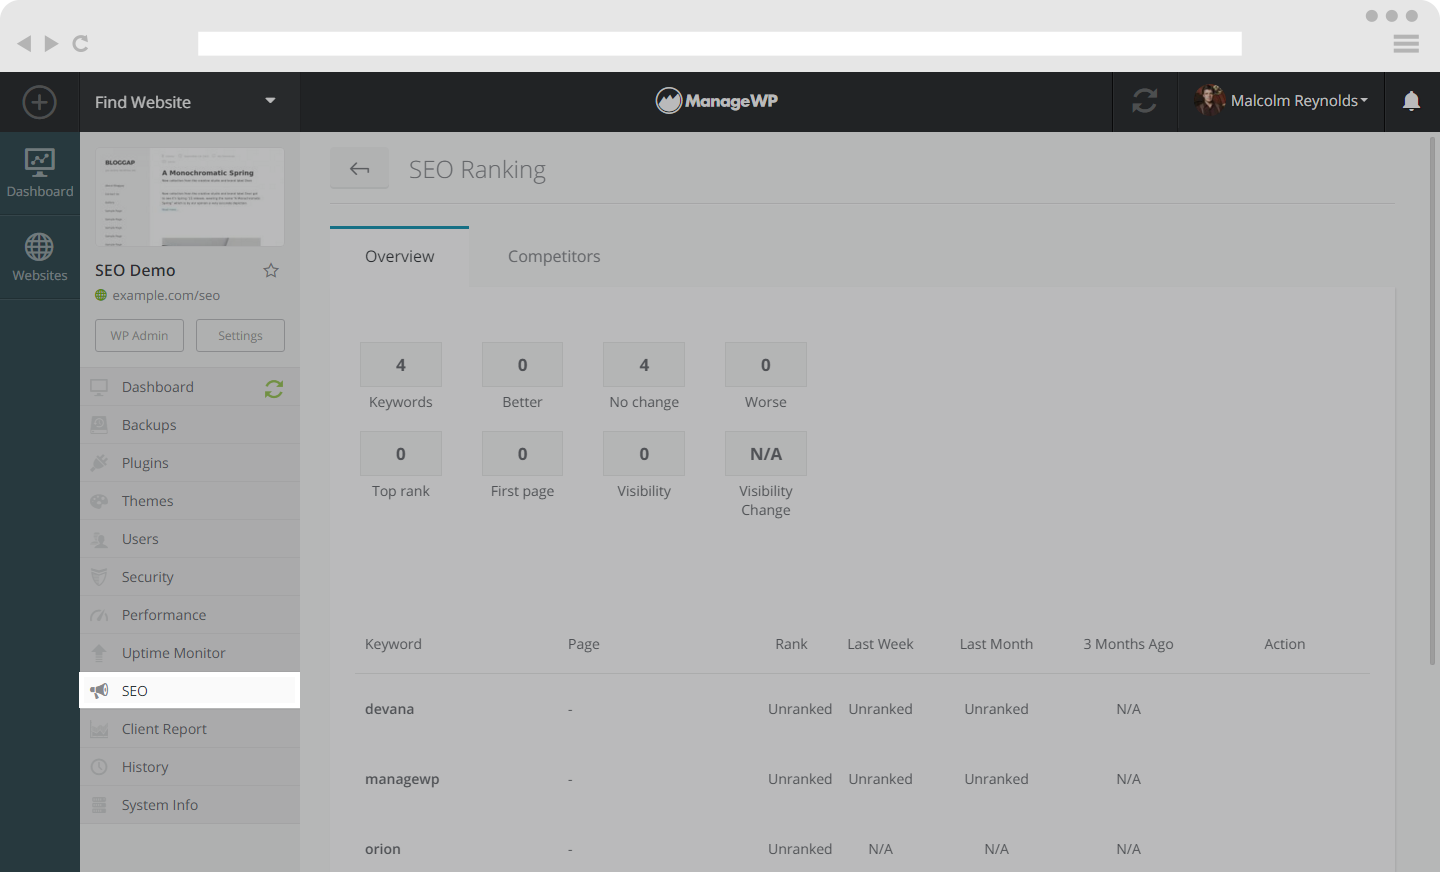The width and height of the screenshot is (1440, 872).
Task: Click the Rank column header
Action: pyautogui.click(x=791, y=644)
